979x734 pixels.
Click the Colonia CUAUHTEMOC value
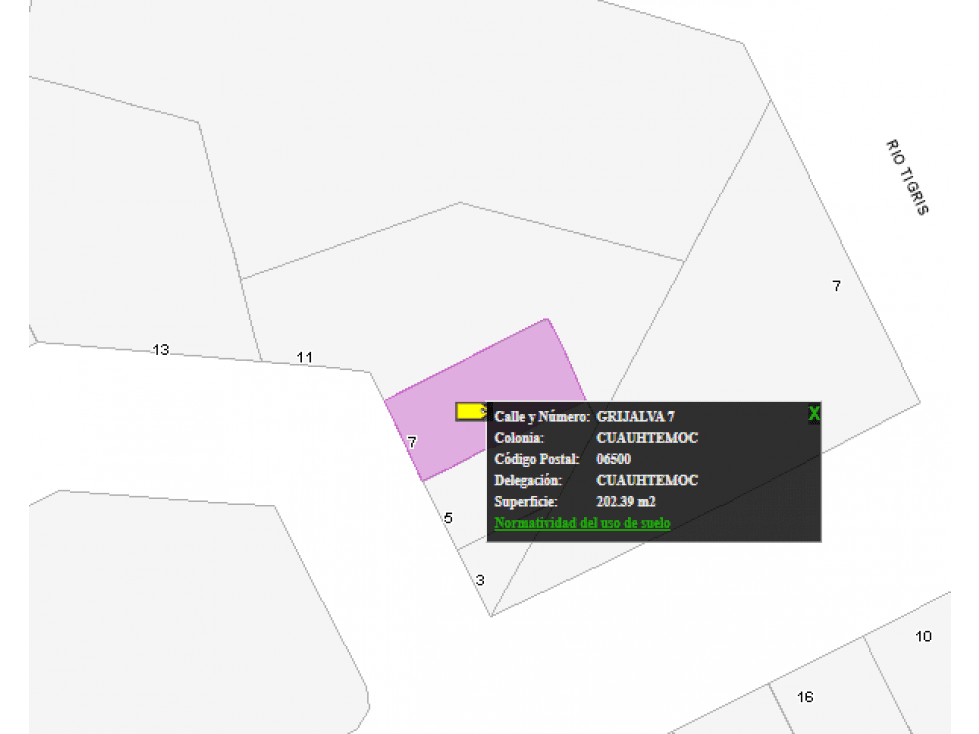tap(647, 438)
